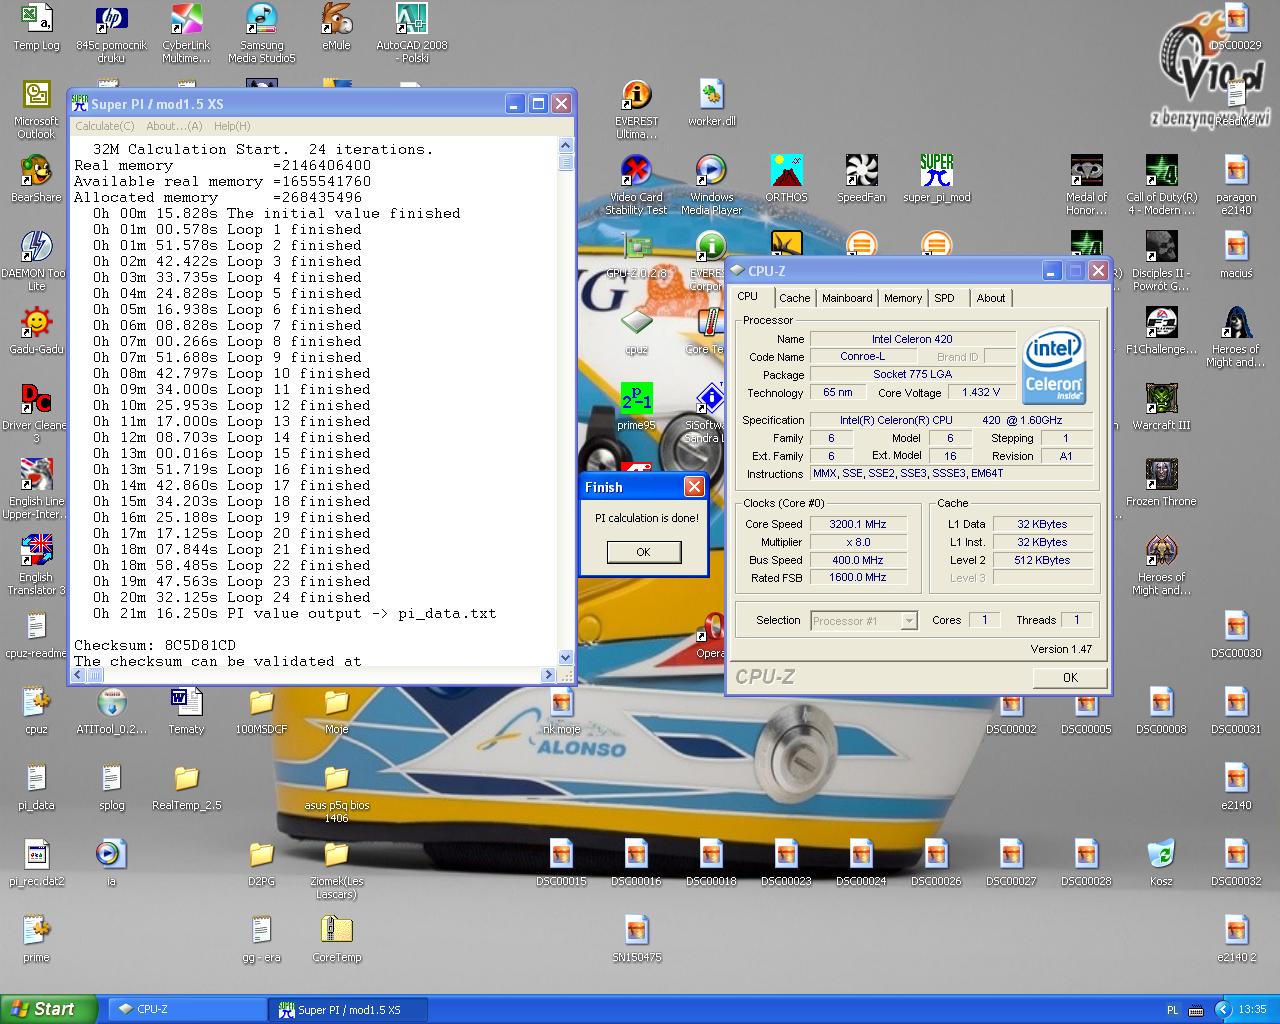Viewport: 1280px width, 1024px height.
Task: Click the Loop 24 finished line
Action: point(232,597)
